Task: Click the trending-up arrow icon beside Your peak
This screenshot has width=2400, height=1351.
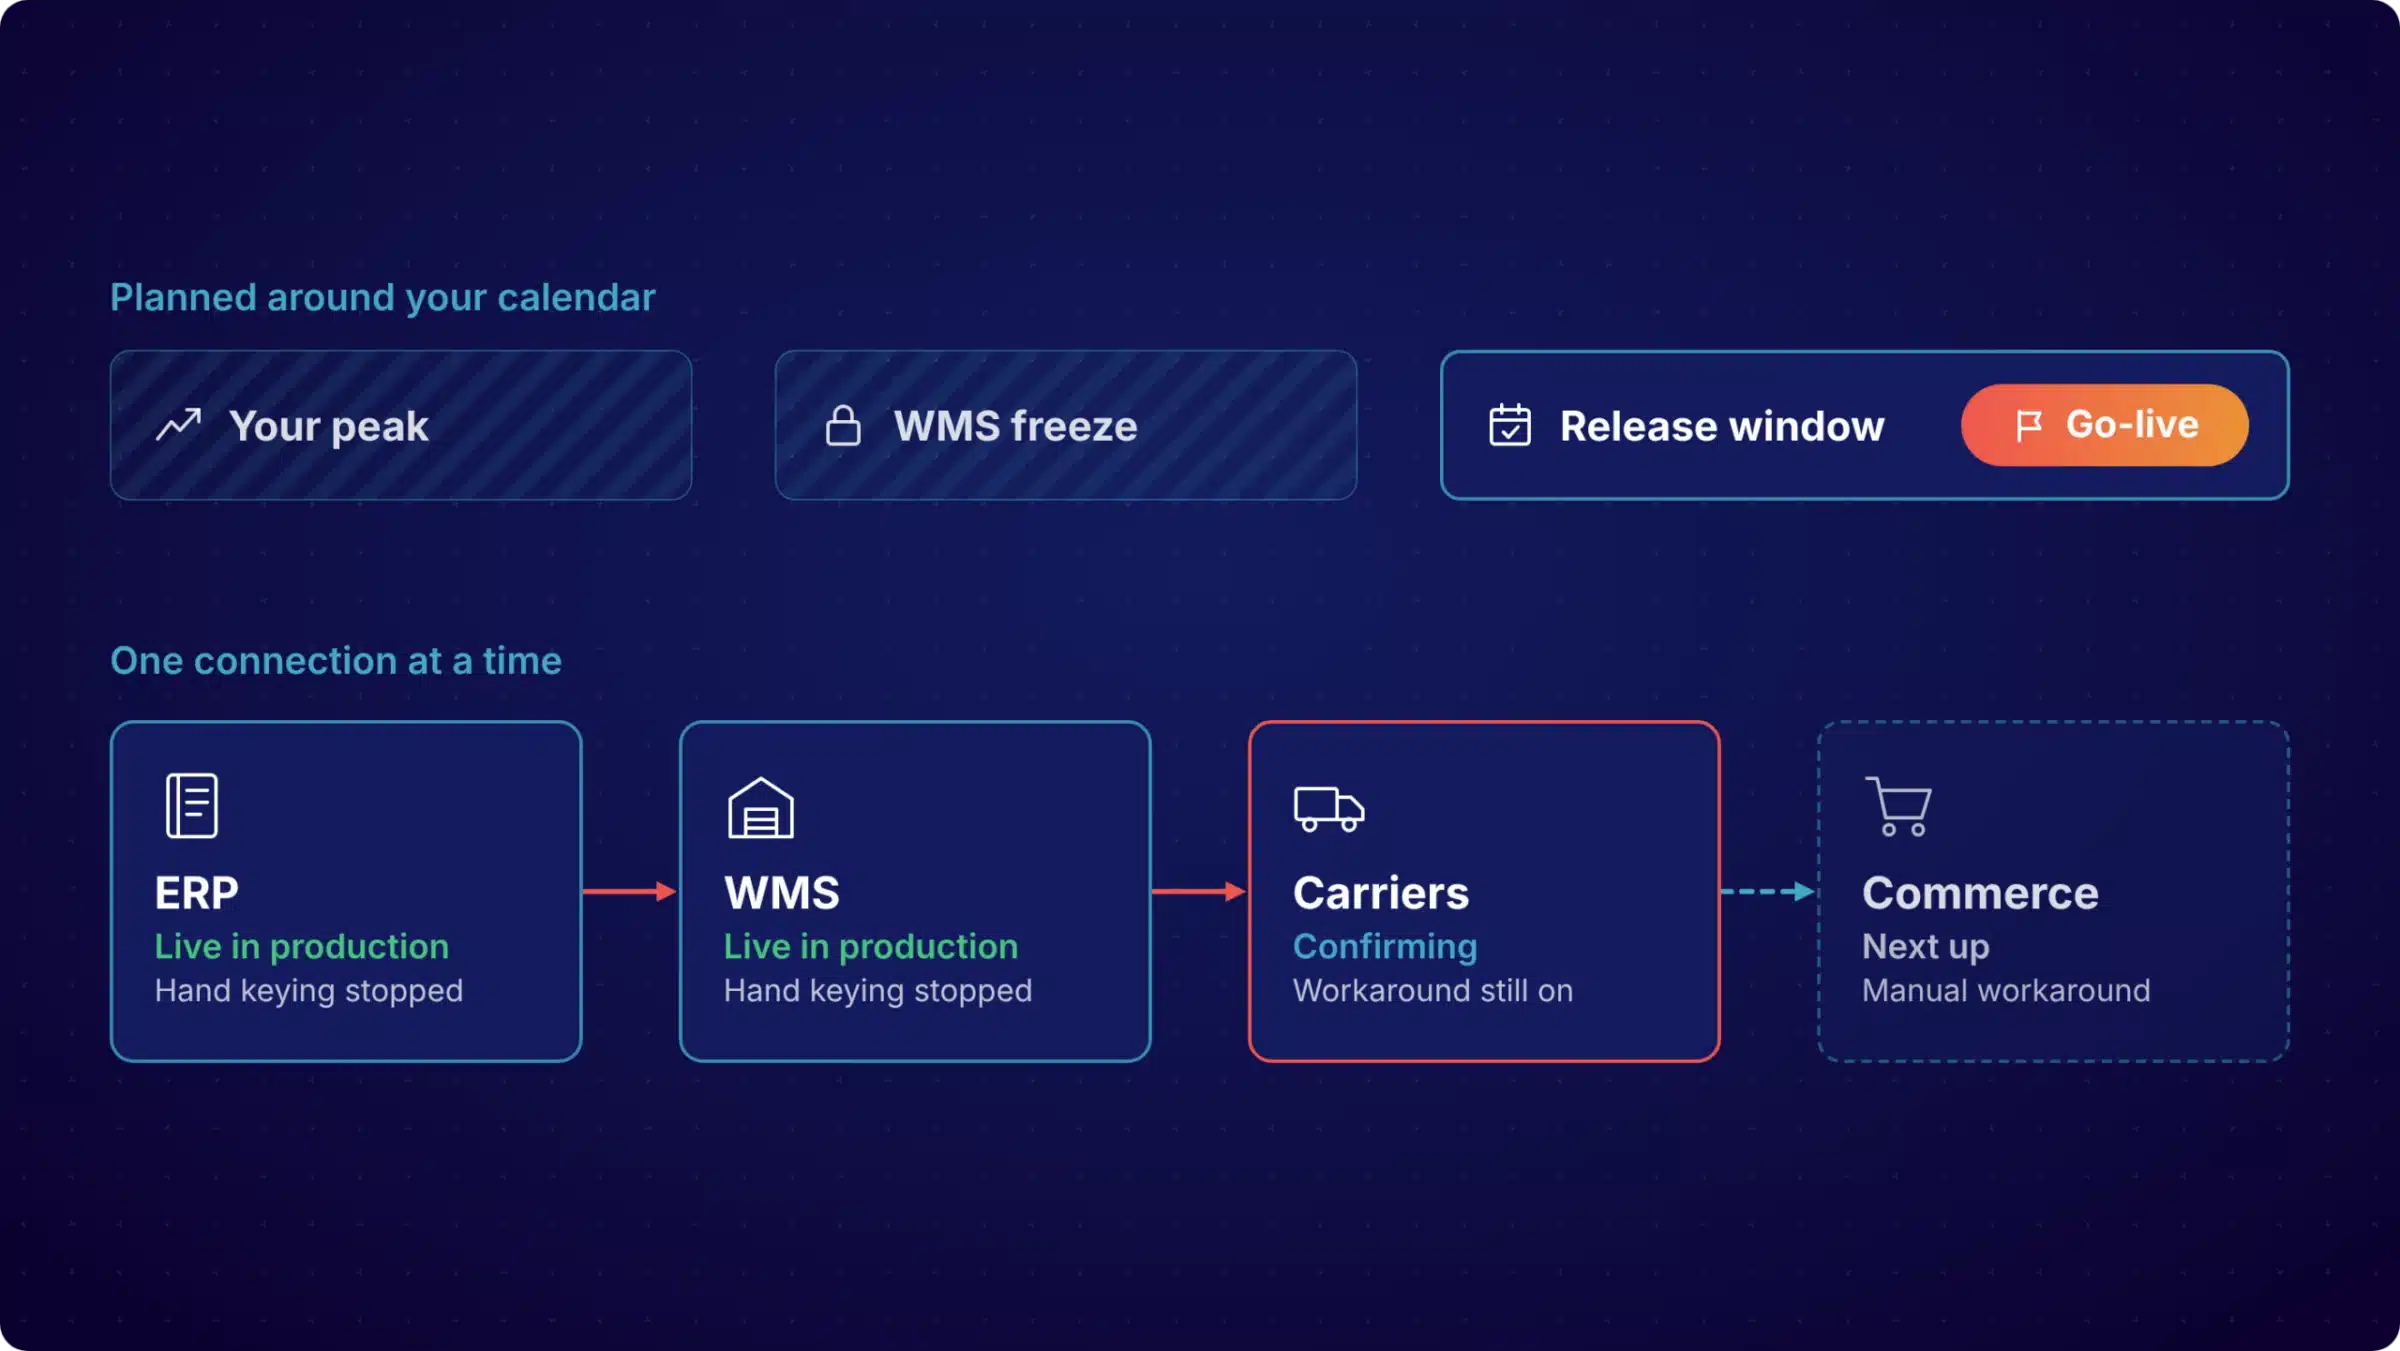Action: [x=179, y=425]
